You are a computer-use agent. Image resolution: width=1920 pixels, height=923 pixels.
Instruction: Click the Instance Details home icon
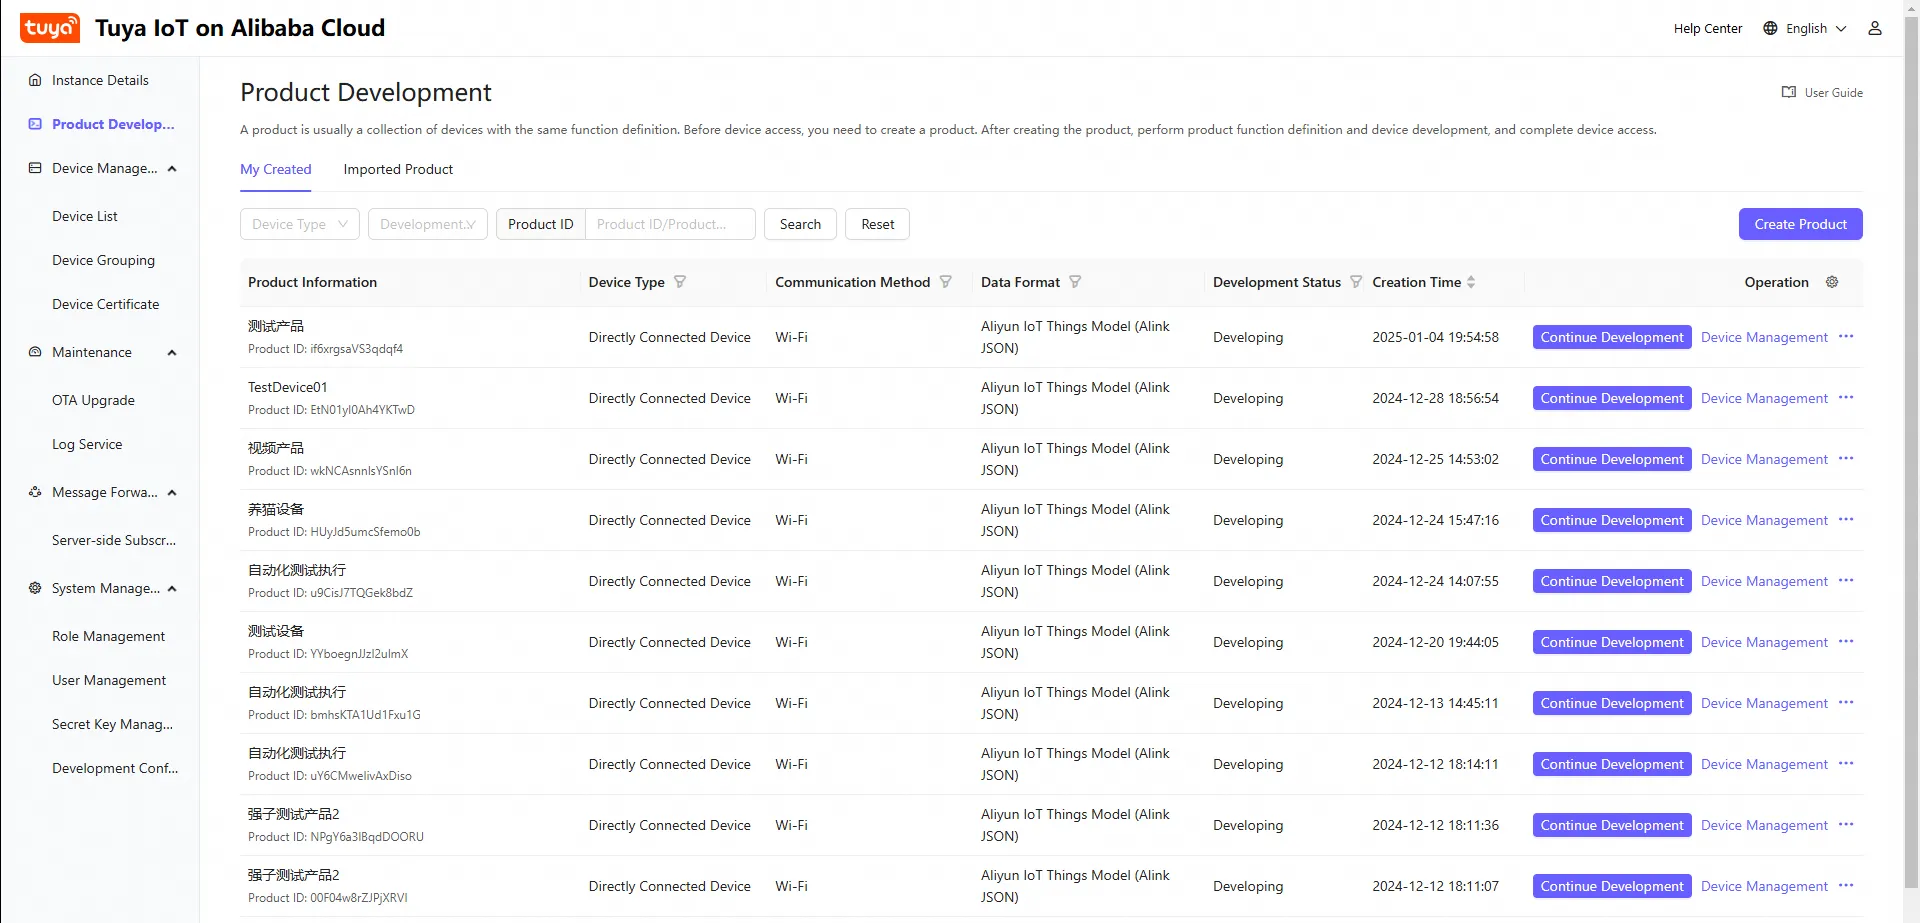pos(35,80)
